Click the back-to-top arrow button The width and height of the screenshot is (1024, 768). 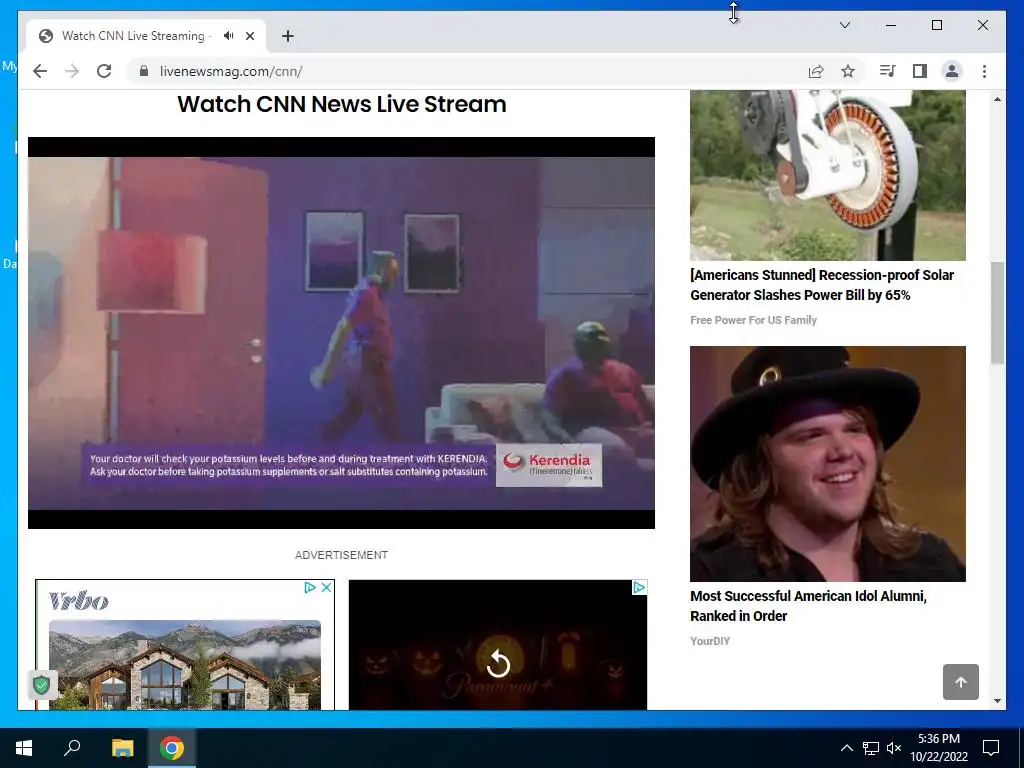coord(961,682)
